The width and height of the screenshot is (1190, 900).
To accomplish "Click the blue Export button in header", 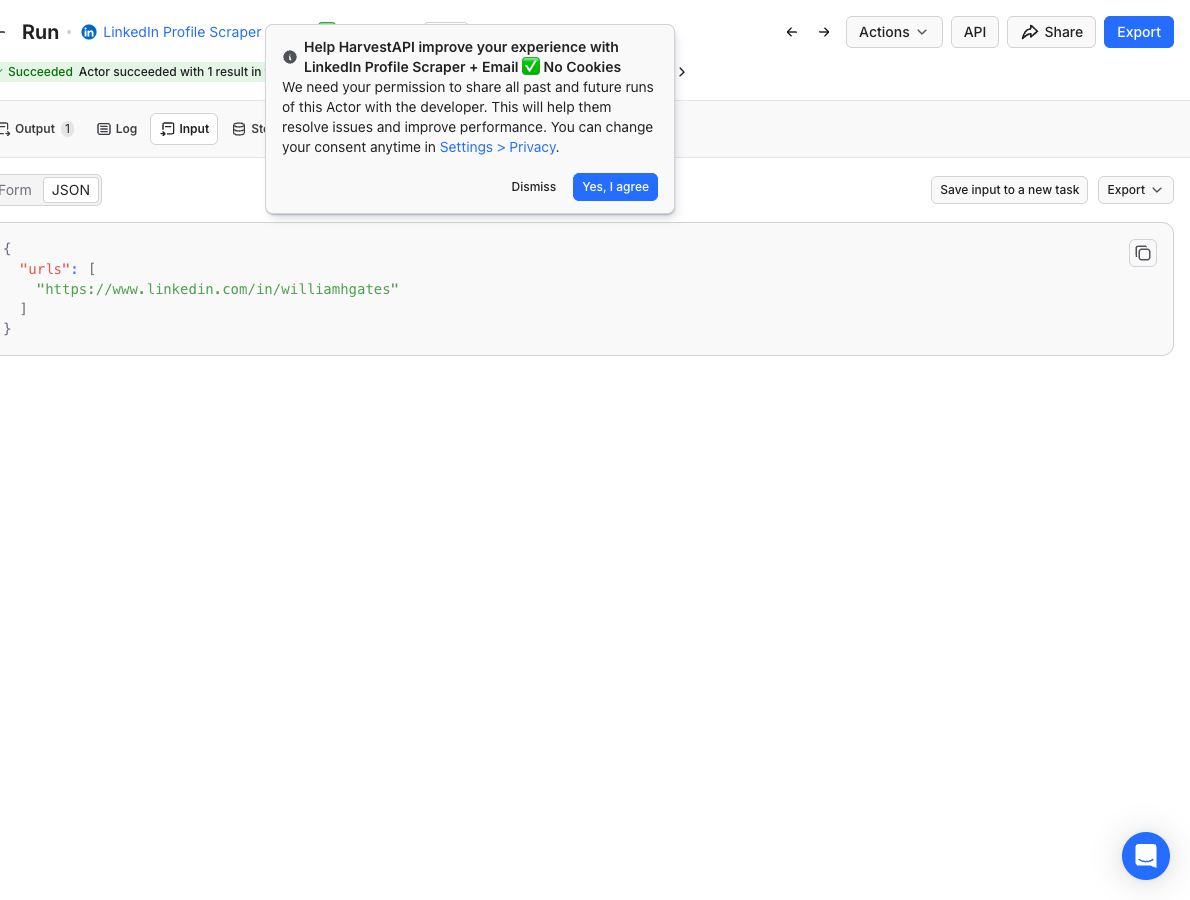I will click(x=1138, y=32).
